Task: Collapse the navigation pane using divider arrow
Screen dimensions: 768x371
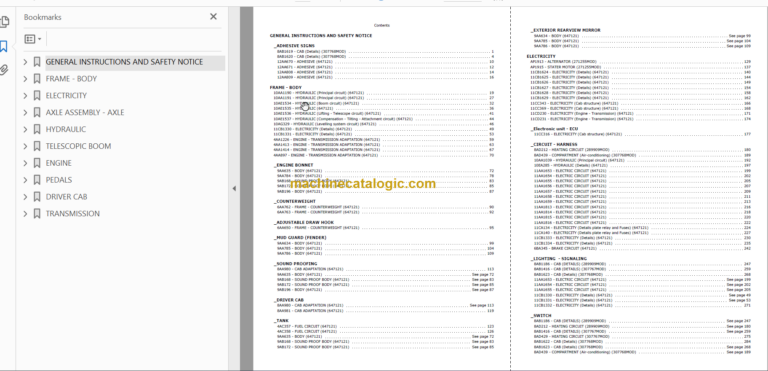Action: 234,188
